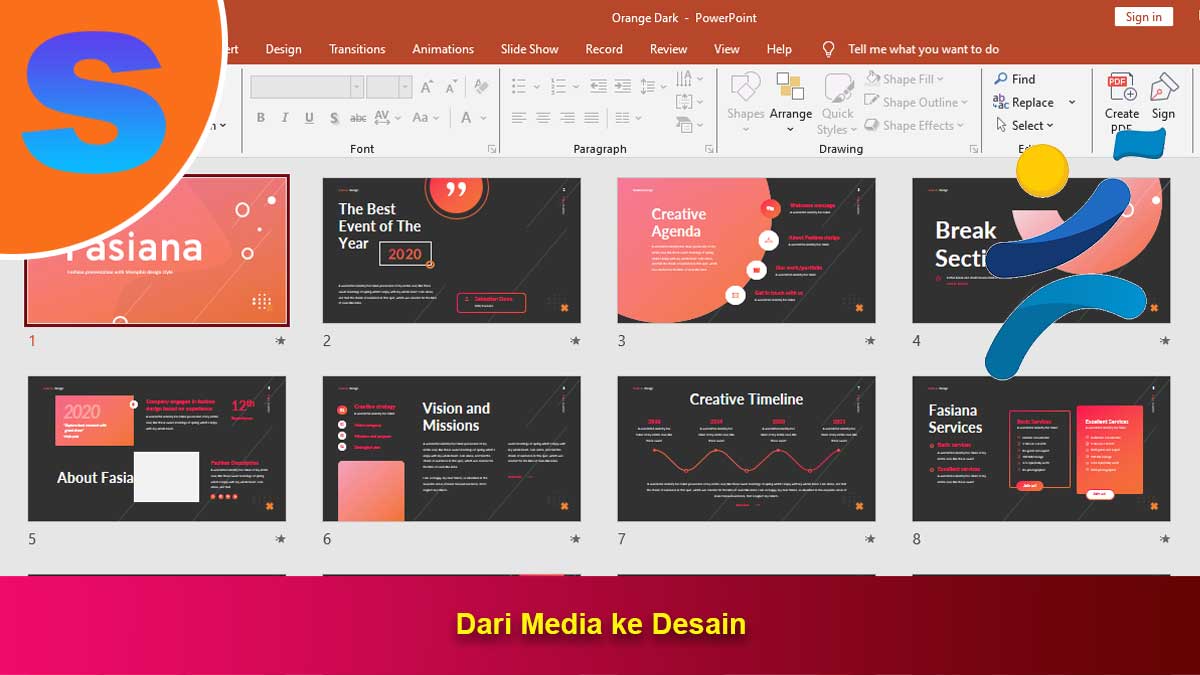Select slide 7 Creative Timeline thumbnail

click(746, 448)
